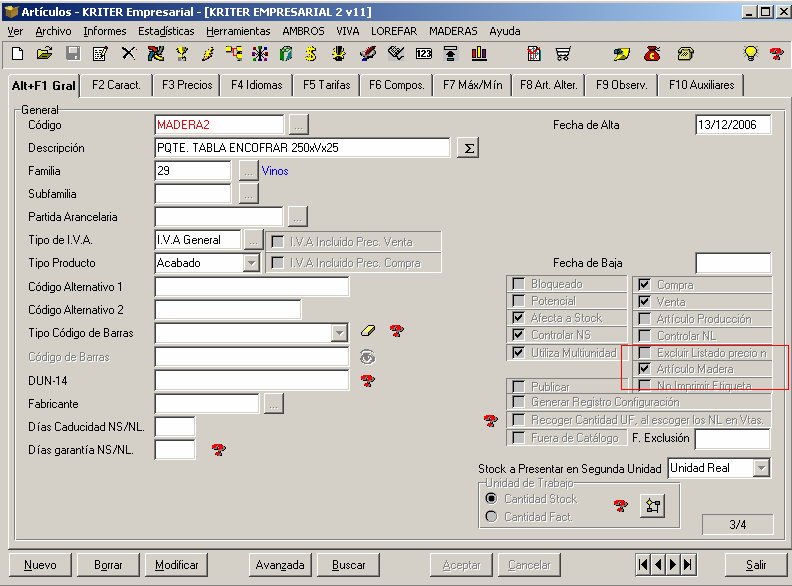Enable Fuera de Catálogo checkbox
Viewport: 792px width, 586px height.
pyautogui.click(x=518, y=437)
